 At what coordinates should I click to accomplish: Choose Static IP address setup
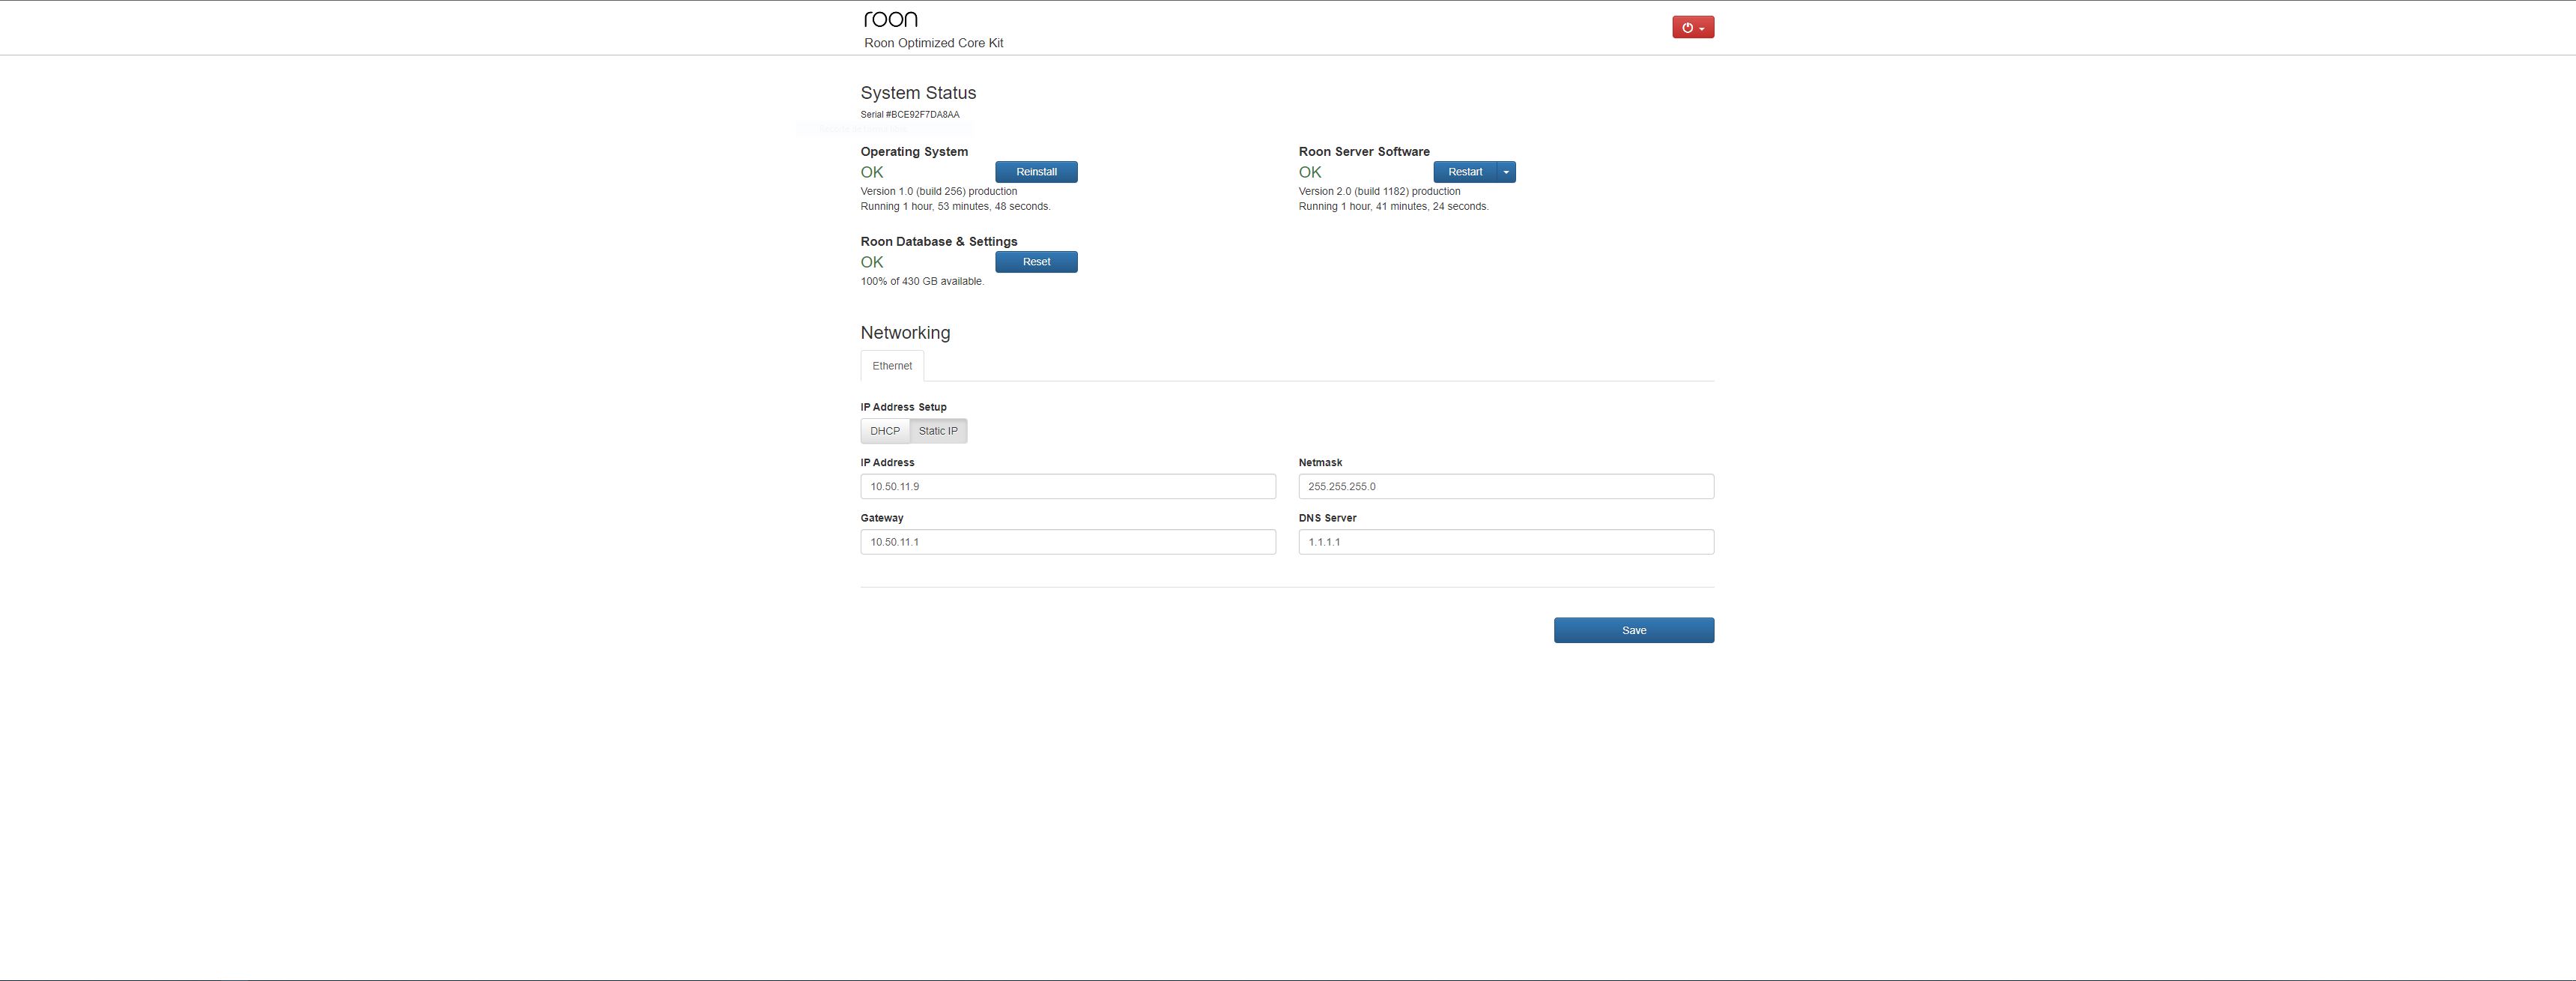(x=938, y=431)
